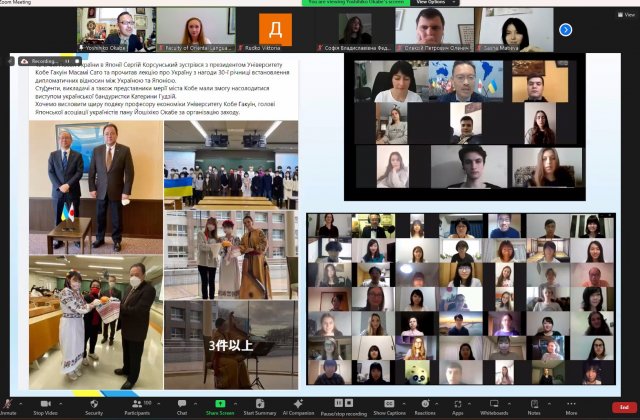Click the red End button
Viewport: 640px width, 420px height.
624,404
